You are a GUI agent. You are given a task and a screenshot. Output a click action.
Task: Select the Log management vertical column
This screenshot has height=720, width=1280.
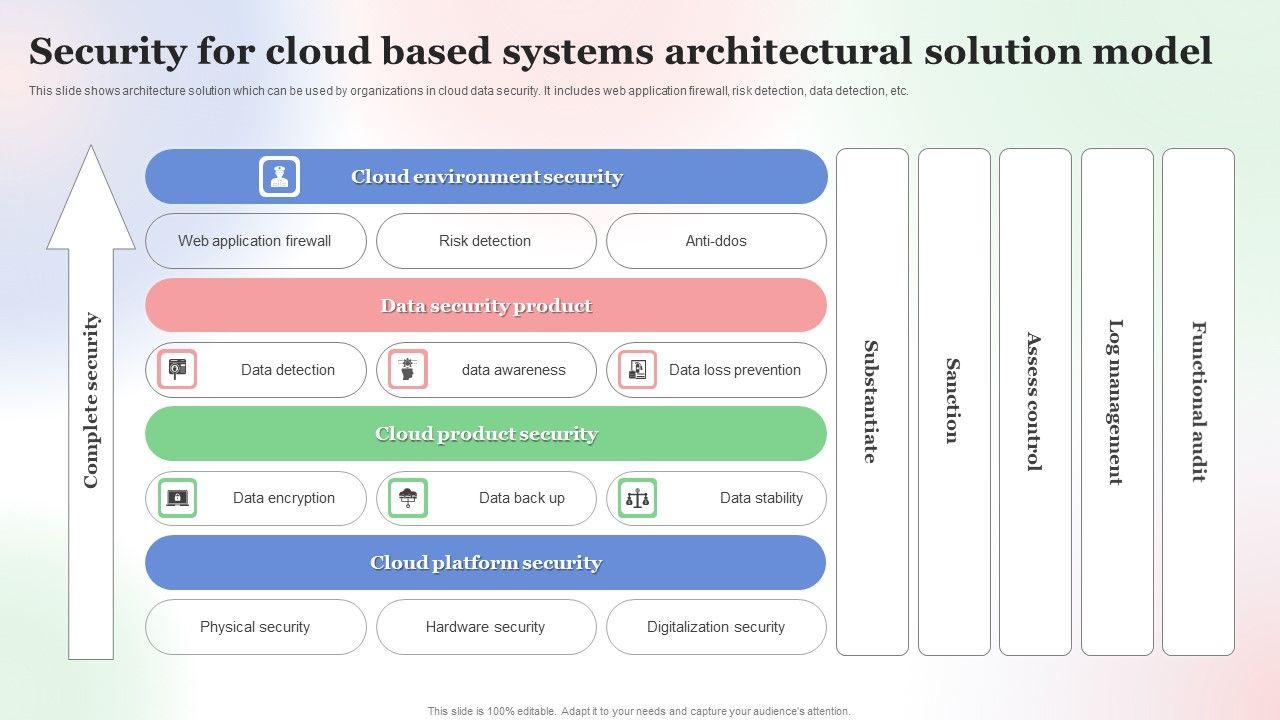pos(1117,402)
